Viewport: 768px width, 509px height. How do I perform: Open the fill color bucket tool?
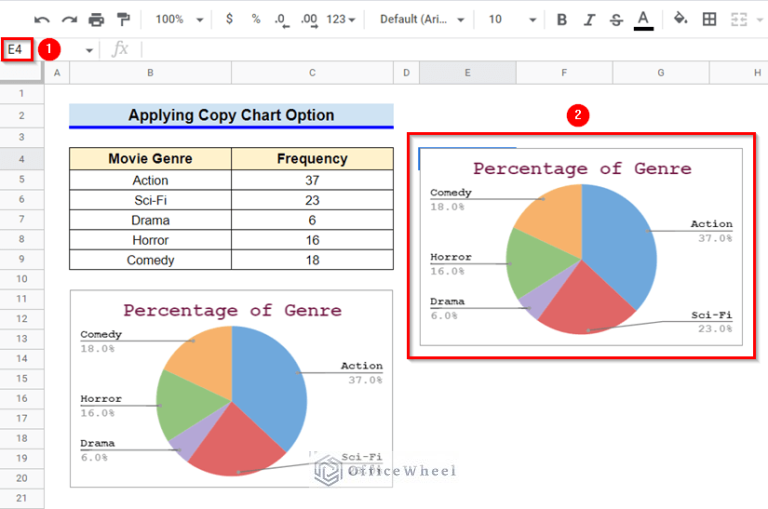coord(681,19)
